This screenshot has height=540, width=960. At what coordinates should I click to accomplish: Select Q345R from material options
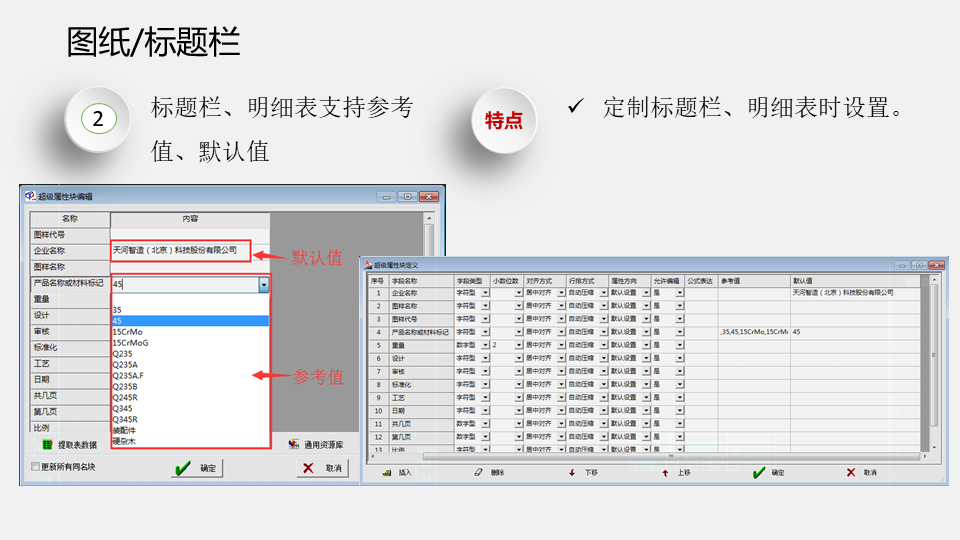tap(126, 419)
